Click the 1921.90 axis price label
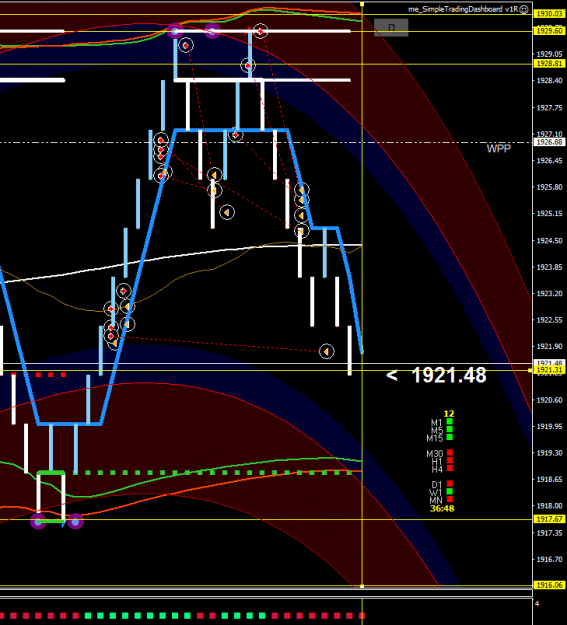Screen dimensions: 567x625 pyautogui.click(x=549, y=346)
